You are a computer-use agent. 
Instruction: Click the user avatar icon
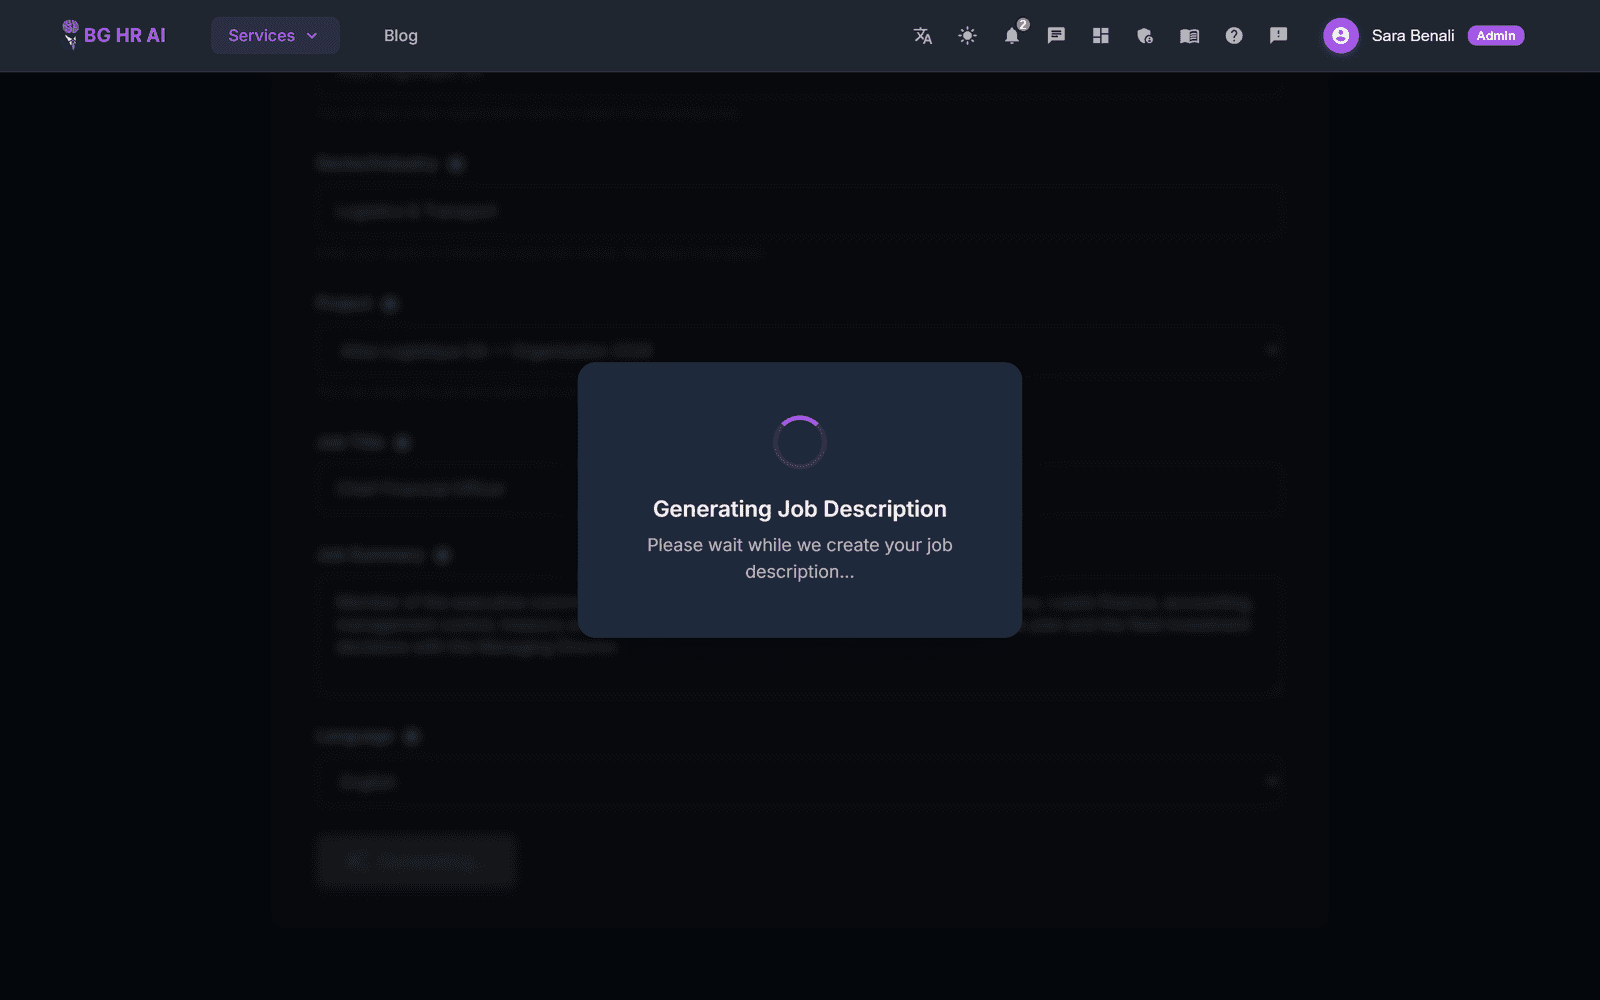tap(1341, 36)
